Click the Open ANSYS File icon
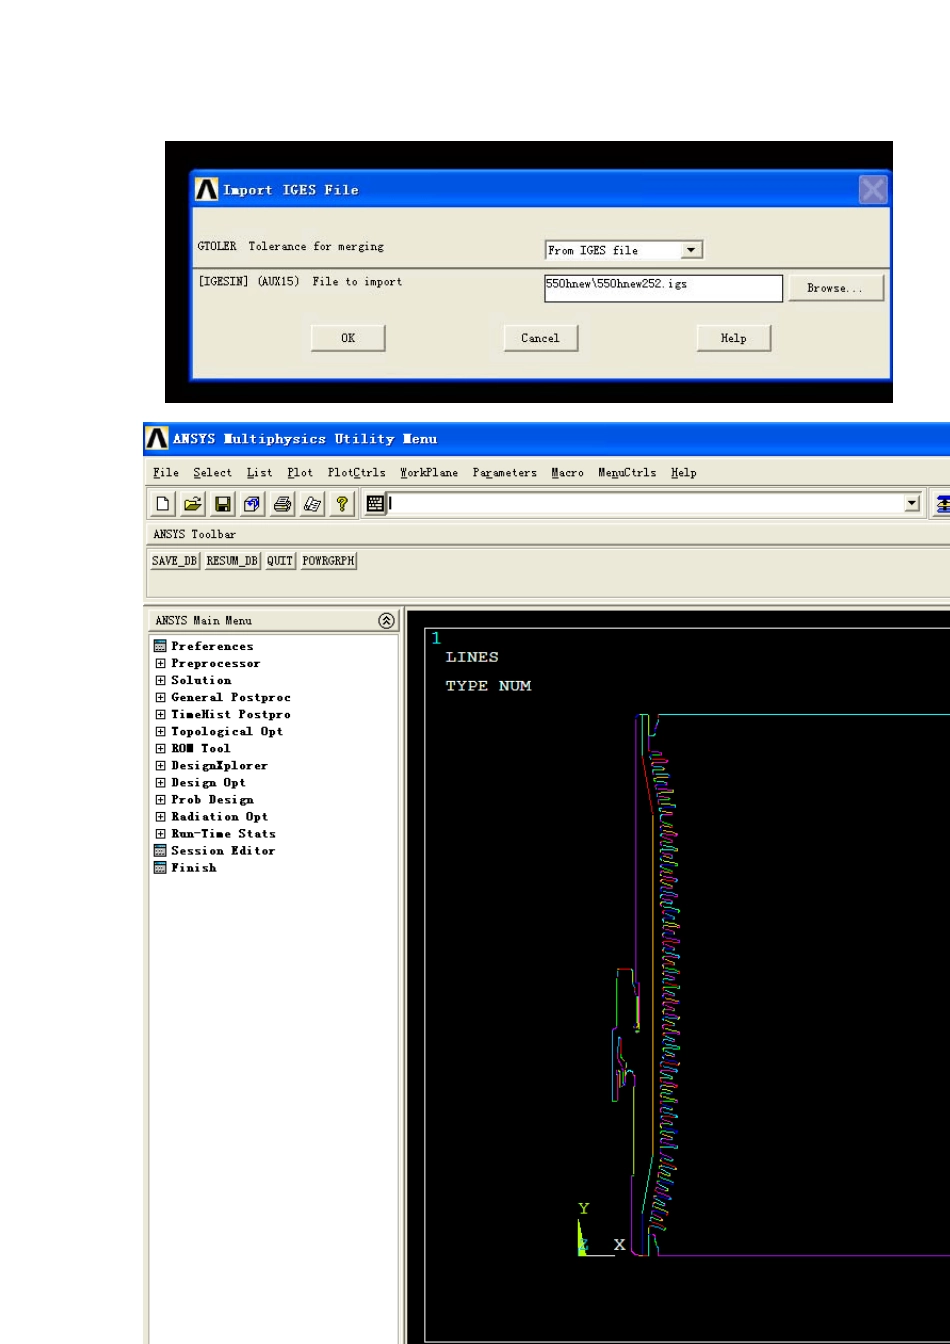 (x=194, y=505)
